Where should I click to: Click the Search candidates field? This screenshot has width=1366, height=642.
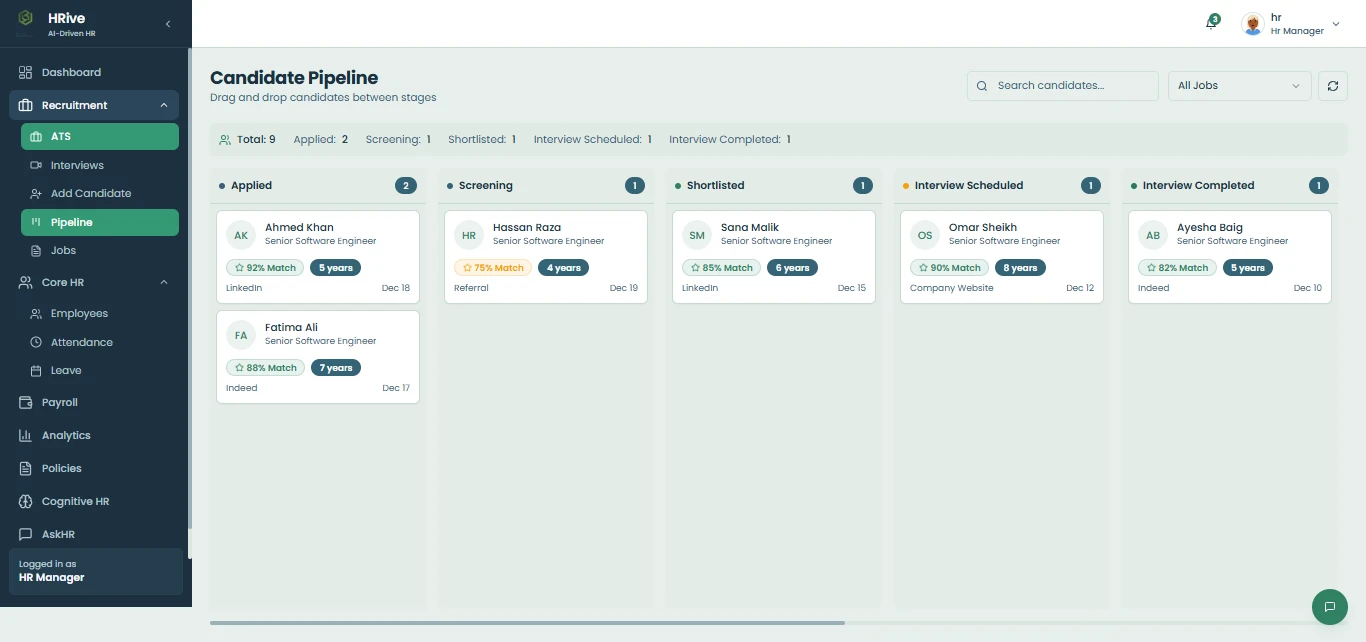click(1062, 86)
